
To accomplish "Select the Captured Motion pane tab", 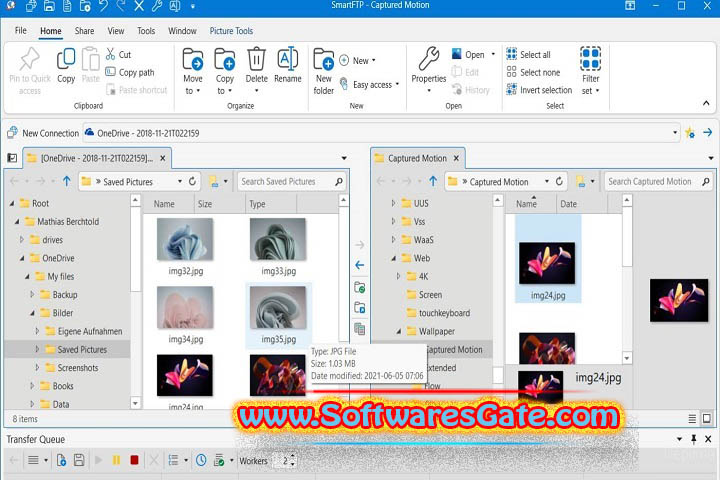I will (417, 158).
